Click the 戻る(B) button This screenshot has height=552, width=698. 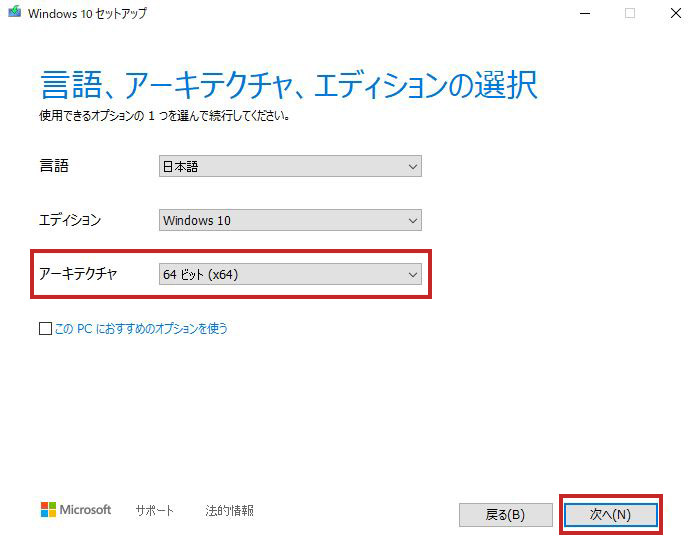(506, 515)
